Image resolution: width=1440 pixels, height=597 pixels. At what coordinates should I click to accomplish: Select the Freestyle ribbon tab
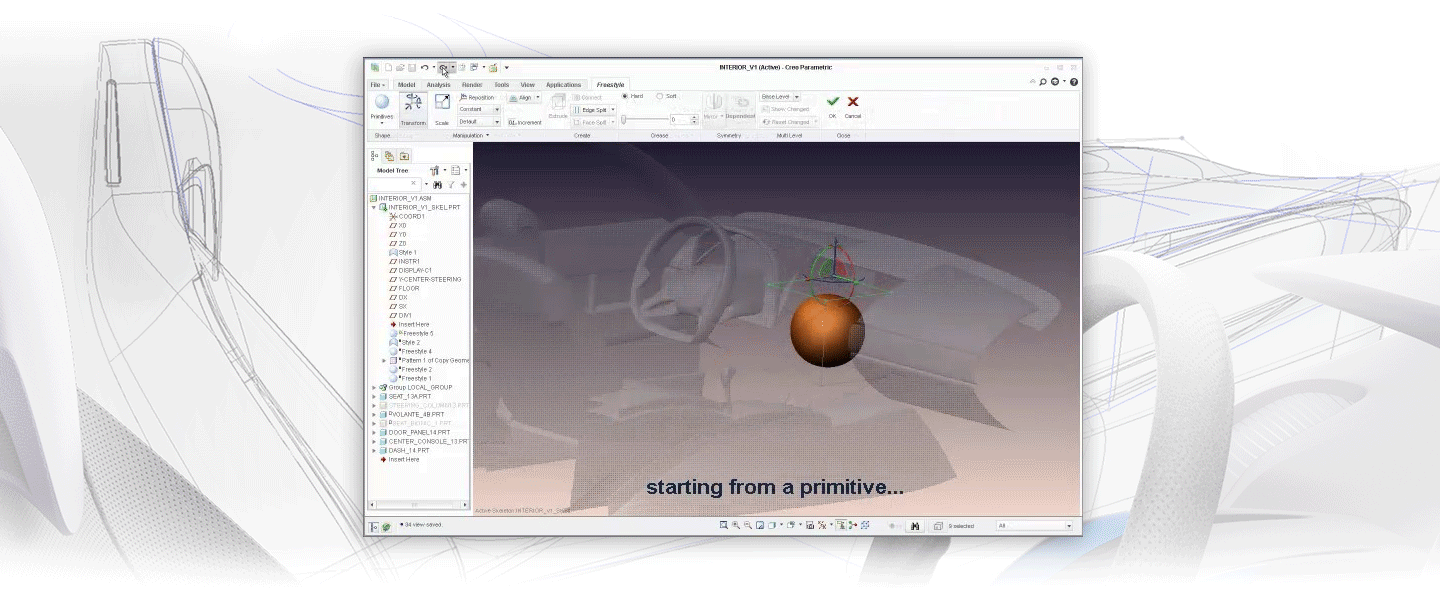(610, 85)
